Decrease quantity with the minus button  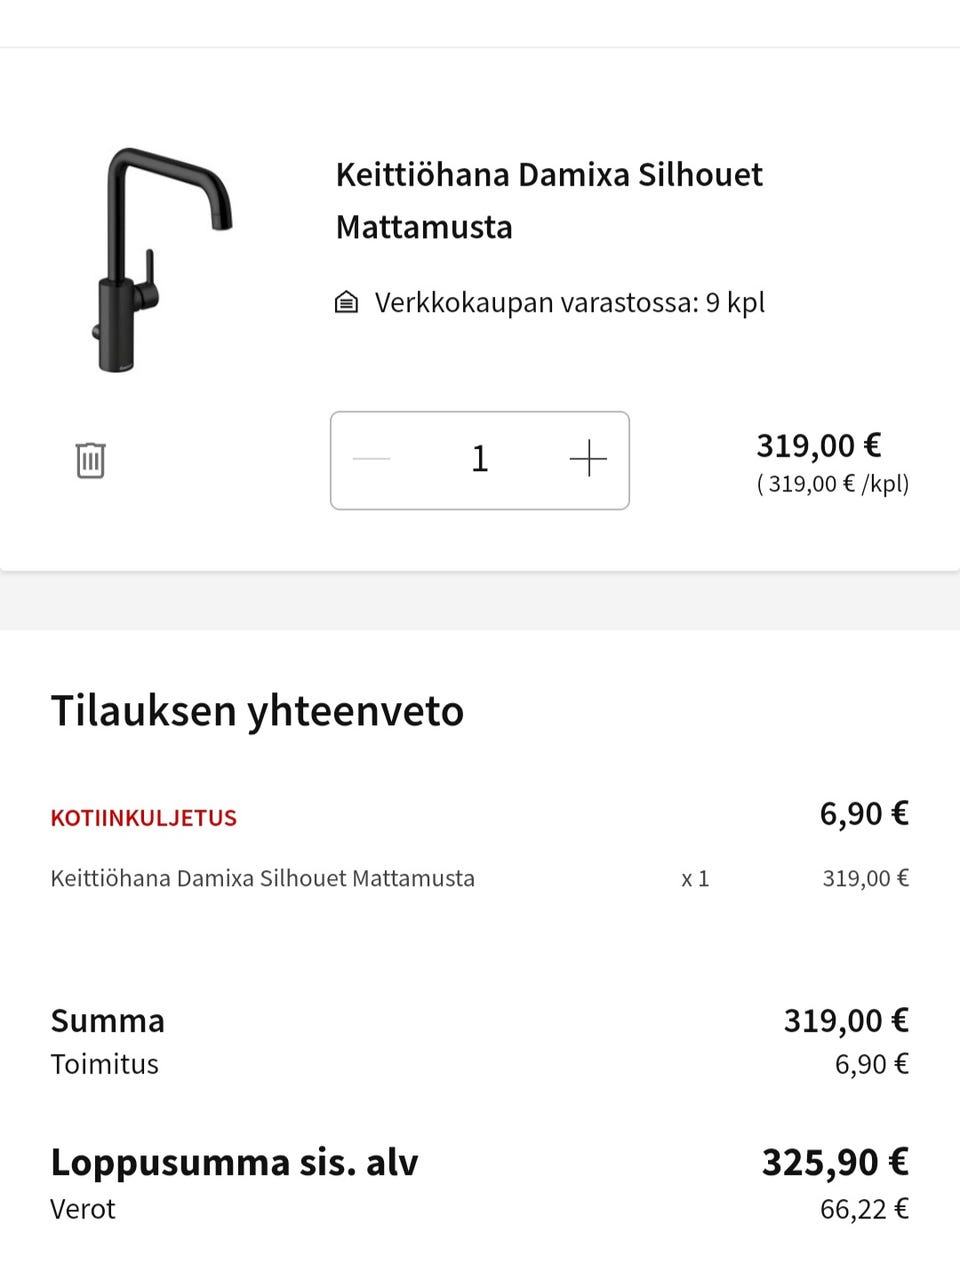(372, 459)
